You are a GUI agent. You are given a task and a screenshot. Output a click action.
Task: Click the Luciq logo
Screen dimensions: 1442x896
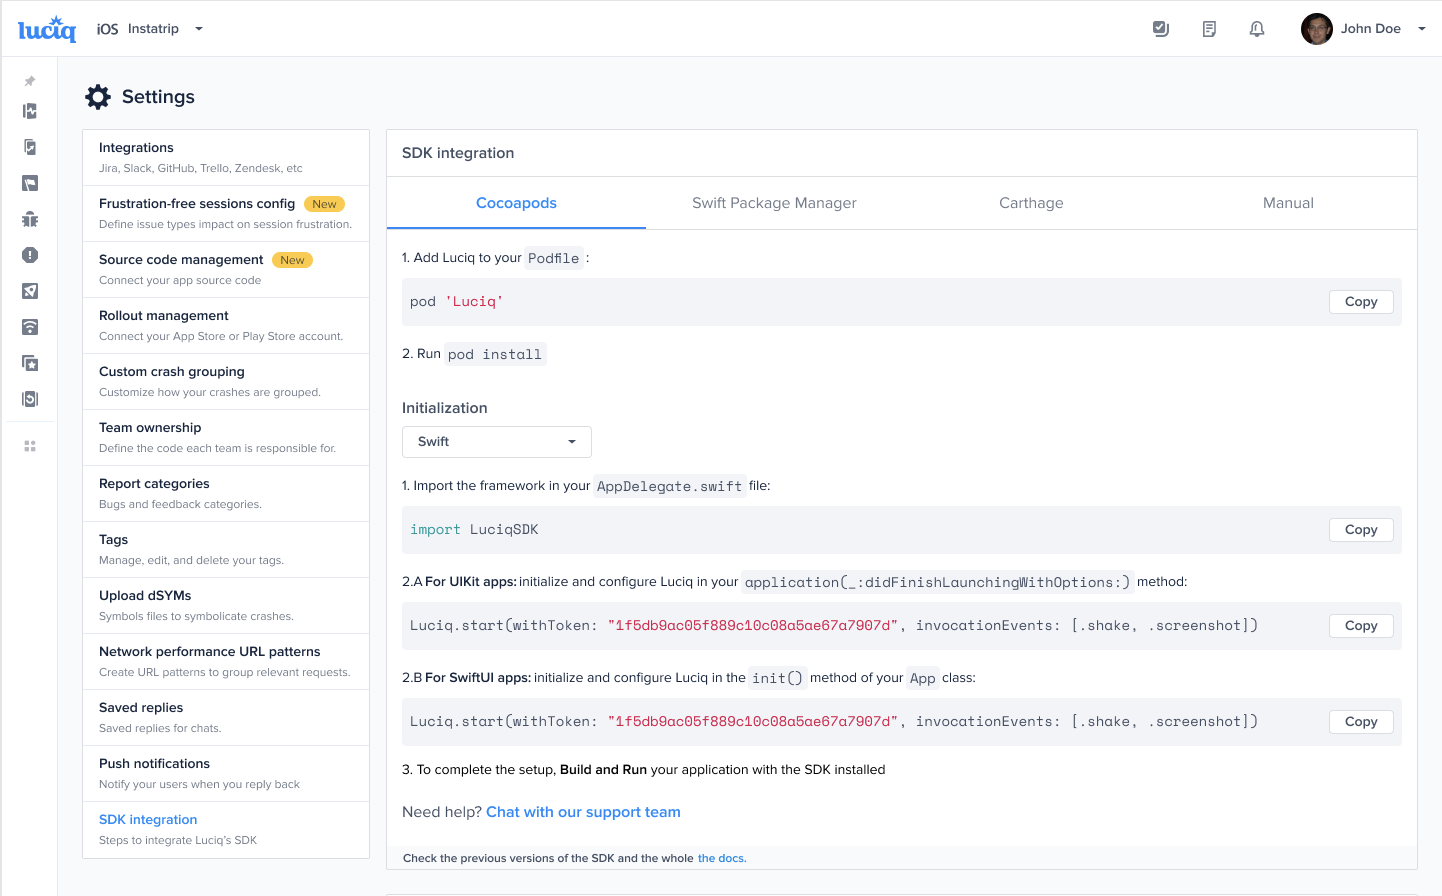(x=47, y=30)
